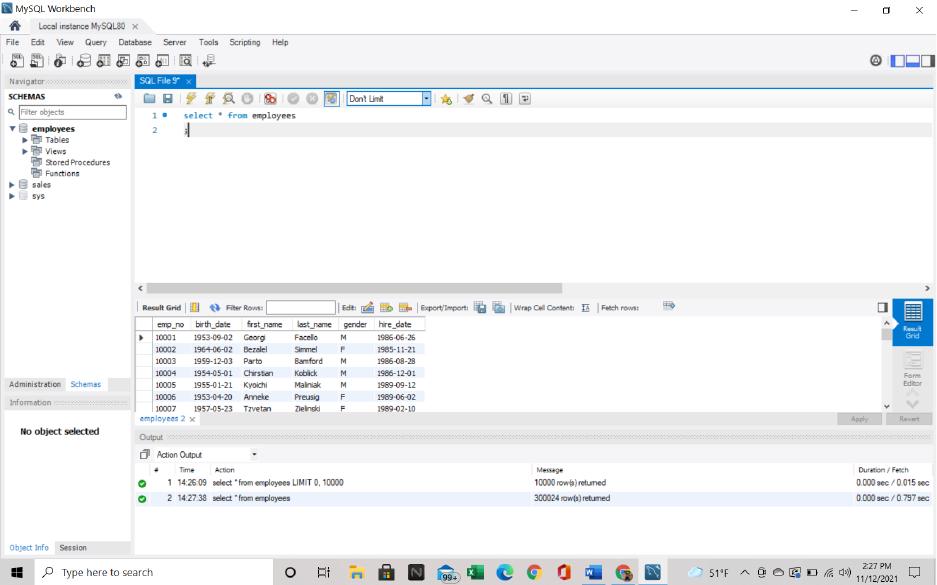
Task: Expand the Views node
Action: coord(25,151)
